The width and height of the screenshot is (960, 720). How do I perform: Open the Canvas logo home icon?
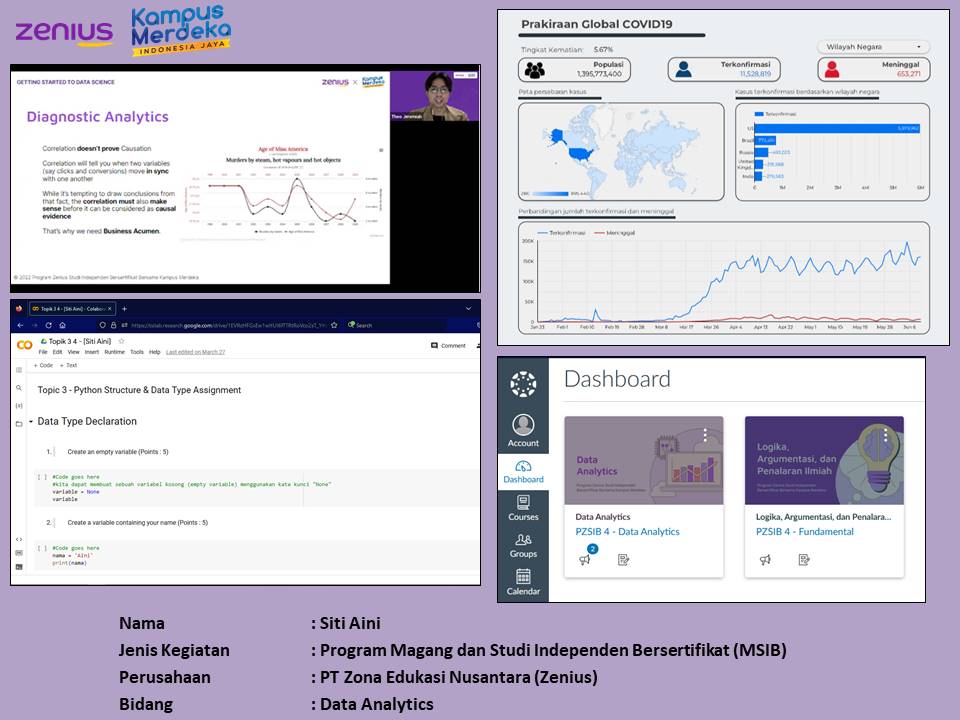(x=523, y=384)
